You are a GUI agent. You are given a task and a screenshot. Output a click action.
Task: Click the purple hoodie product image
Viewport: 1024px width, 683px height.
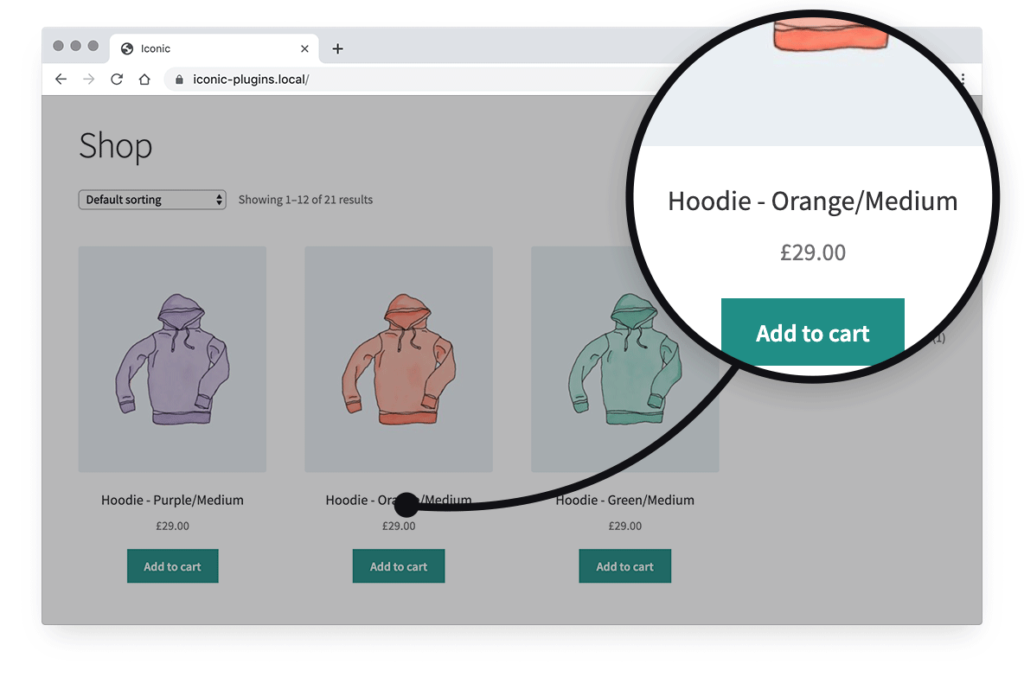(x=172, y=358)
